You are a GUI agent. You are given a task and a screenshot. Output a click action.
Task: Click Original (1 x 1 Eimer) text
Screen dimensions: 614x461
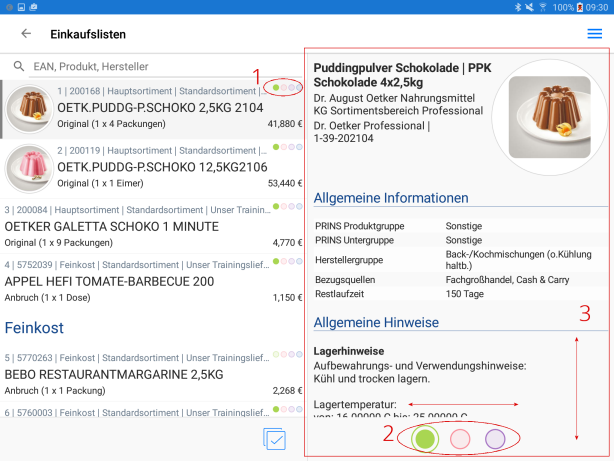click(x=100, y=183)
